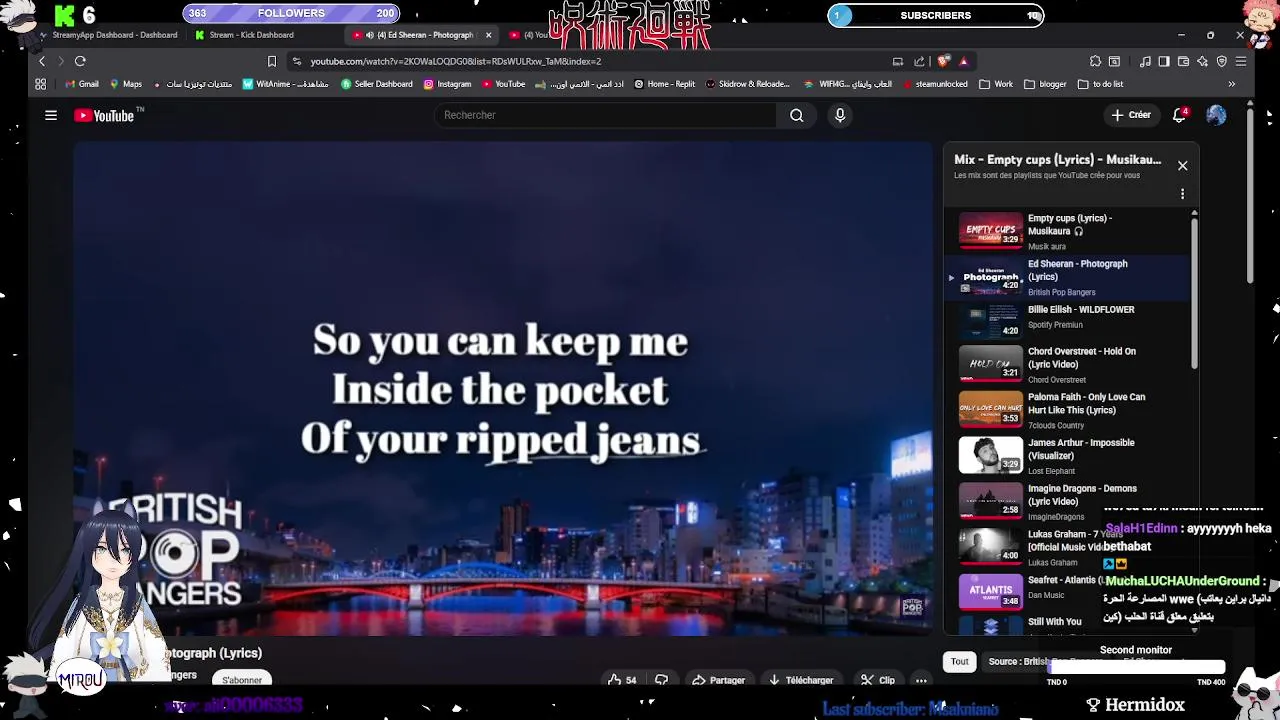Click the Partager button

718,680
